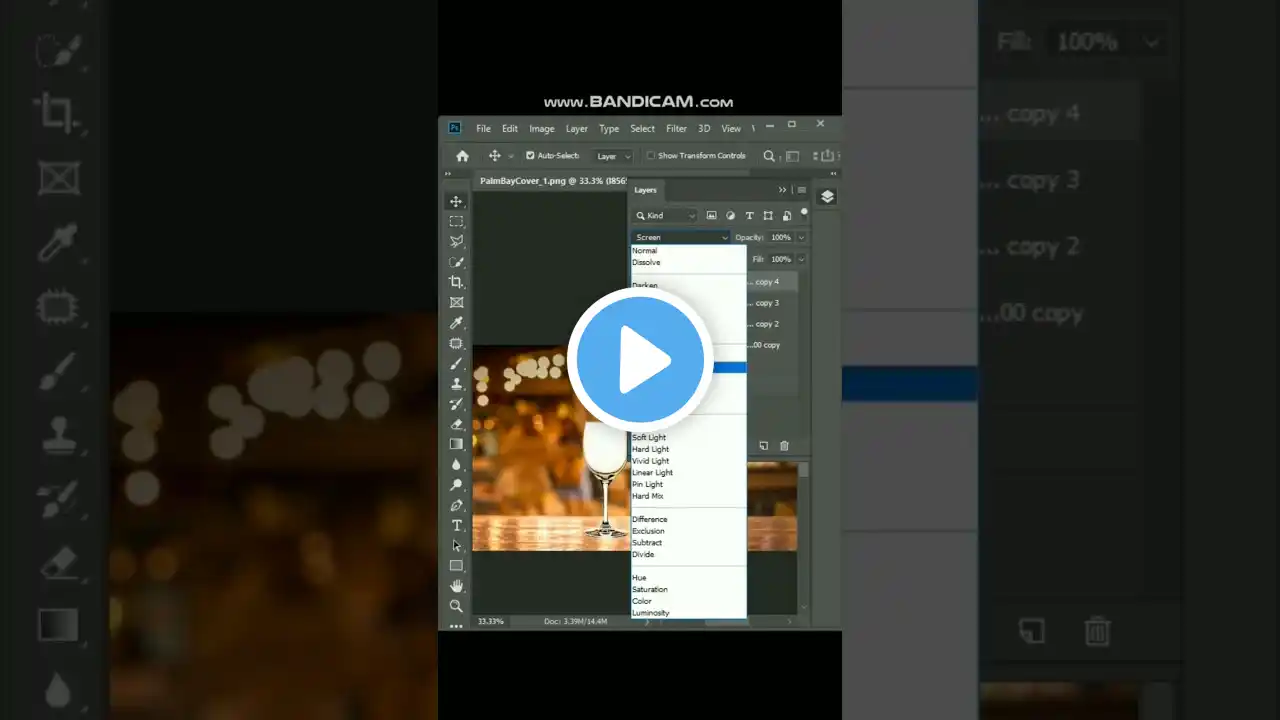Screen dimensions: 1280x720
Task: Select the Eyedropper tool
Action: [x=456, y=323]
